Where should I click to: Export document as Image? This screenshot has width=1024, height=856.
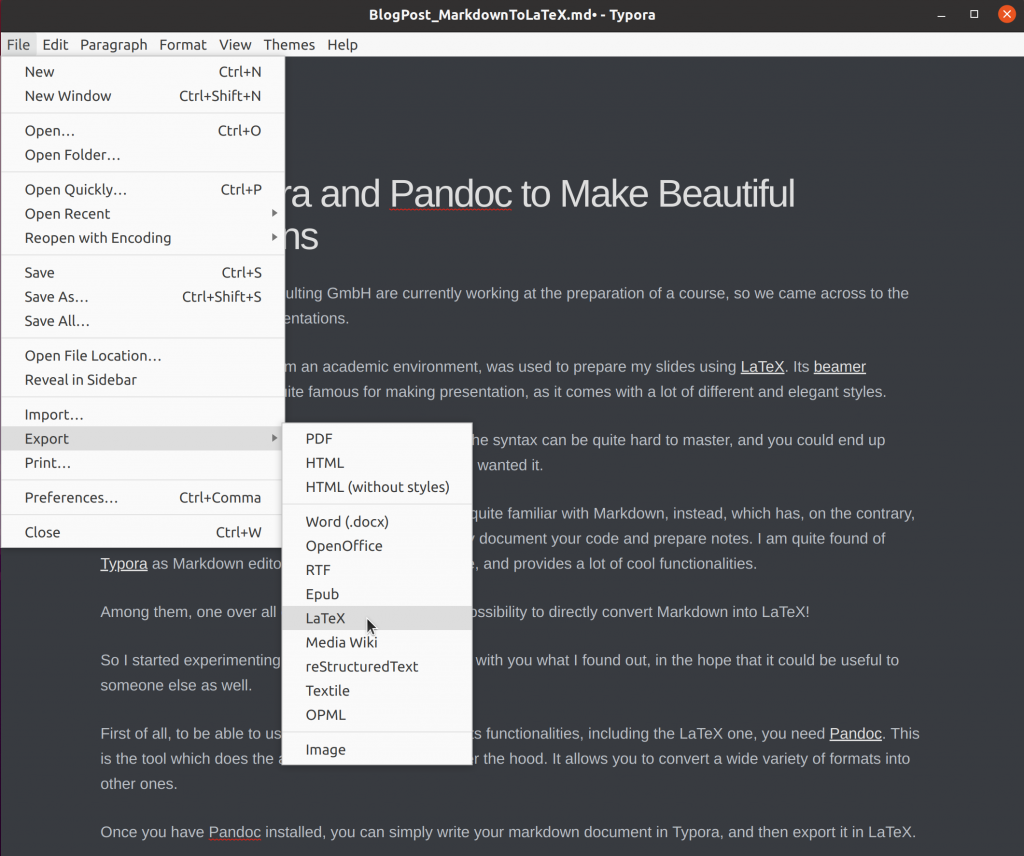tap(377, 750)
